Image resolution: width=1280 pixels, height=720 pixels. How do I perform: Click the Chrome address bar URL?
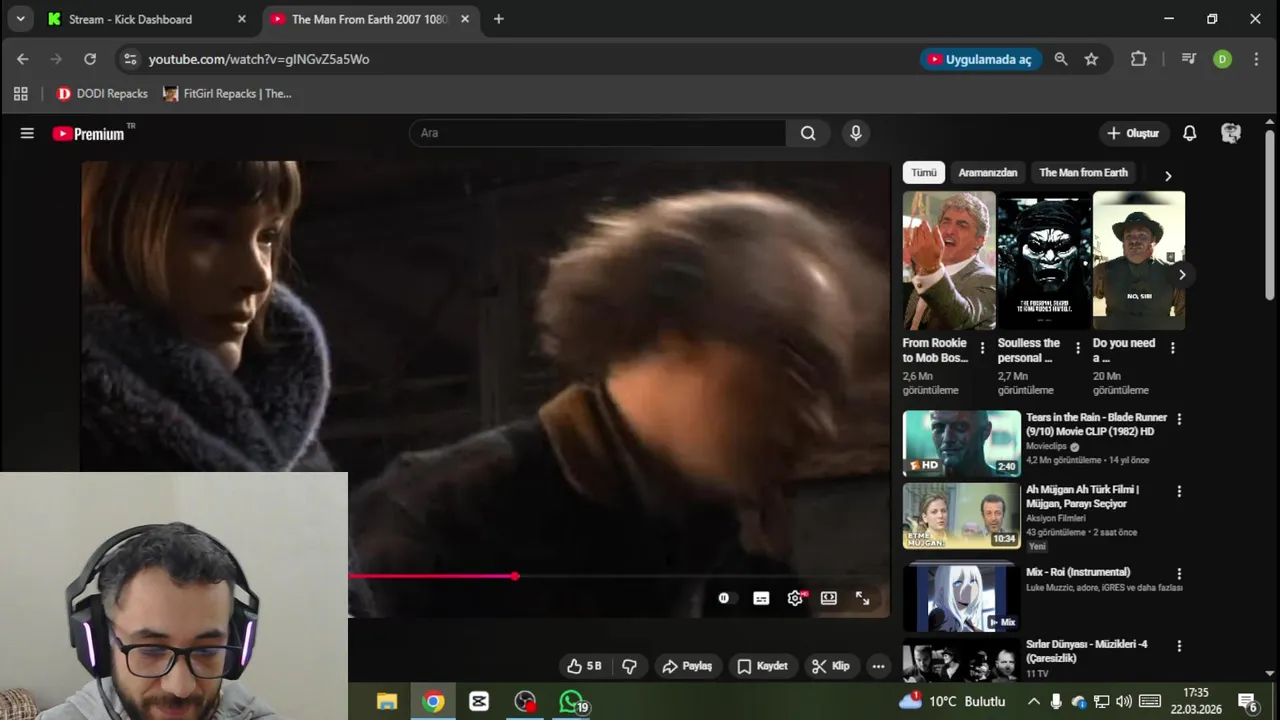(x=259, y=59)
